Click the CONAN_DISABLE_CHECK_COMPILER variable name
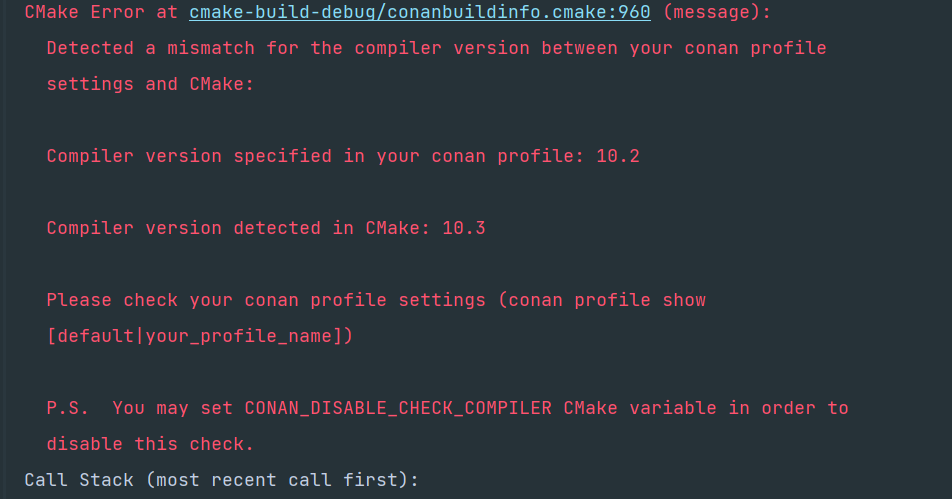This screenshot has height=499, width=952. (x=398, y=408)
